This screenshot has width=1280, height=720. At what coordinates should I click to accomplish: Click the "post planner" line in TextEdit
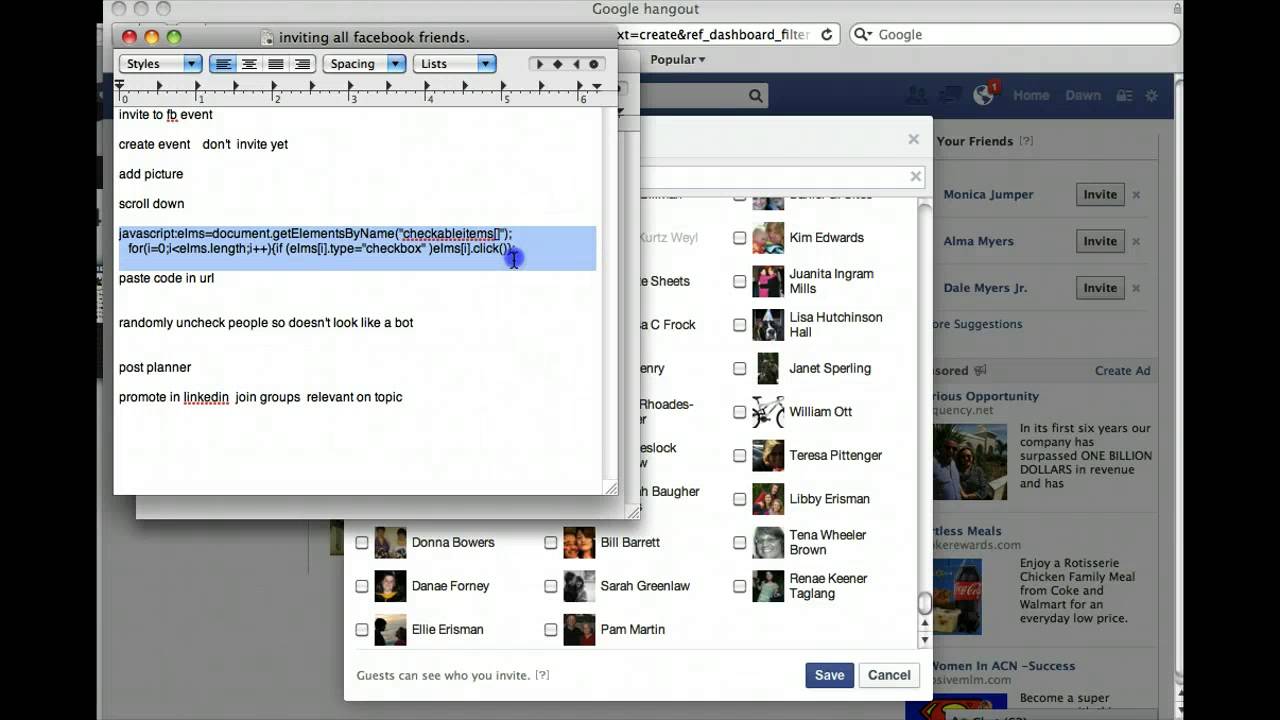(x=155, y=367)
